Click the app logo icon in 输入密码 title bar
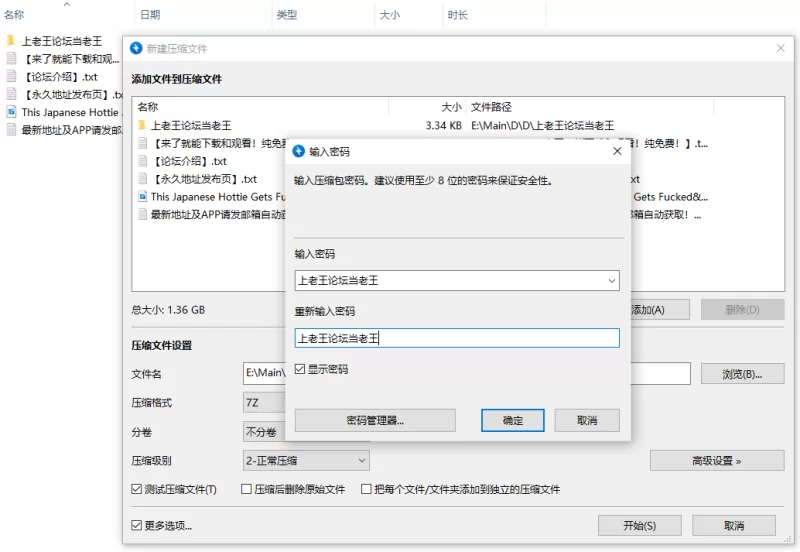This screenshot has height=552, width=800. pos(298,151)
